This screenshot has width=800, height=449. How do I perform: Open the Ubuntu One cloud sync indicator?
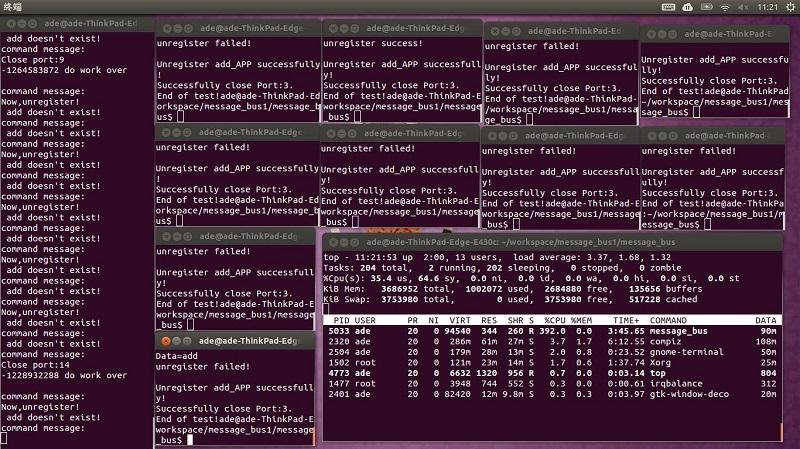[x=687, y=7]
